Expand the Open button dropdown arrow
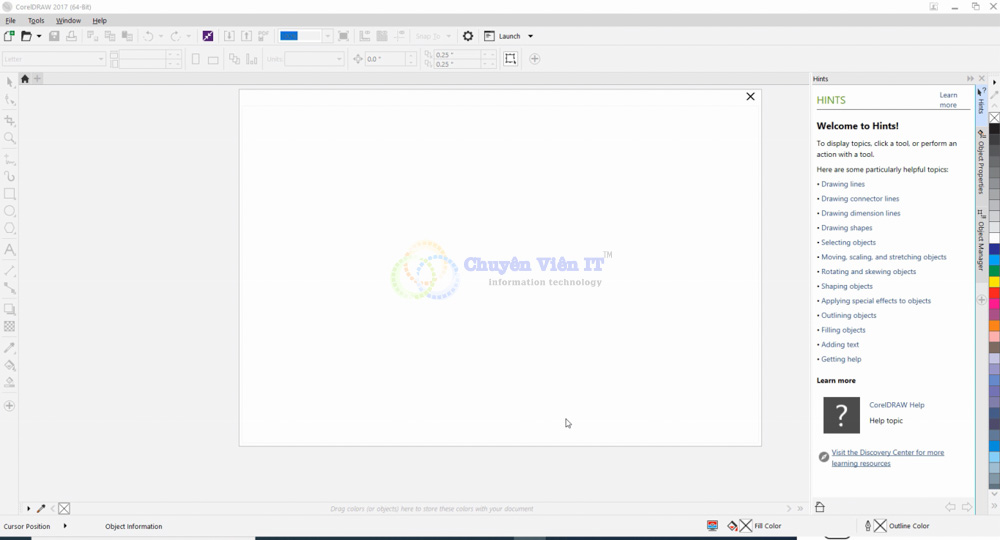1000x540 pixels. 39,36
